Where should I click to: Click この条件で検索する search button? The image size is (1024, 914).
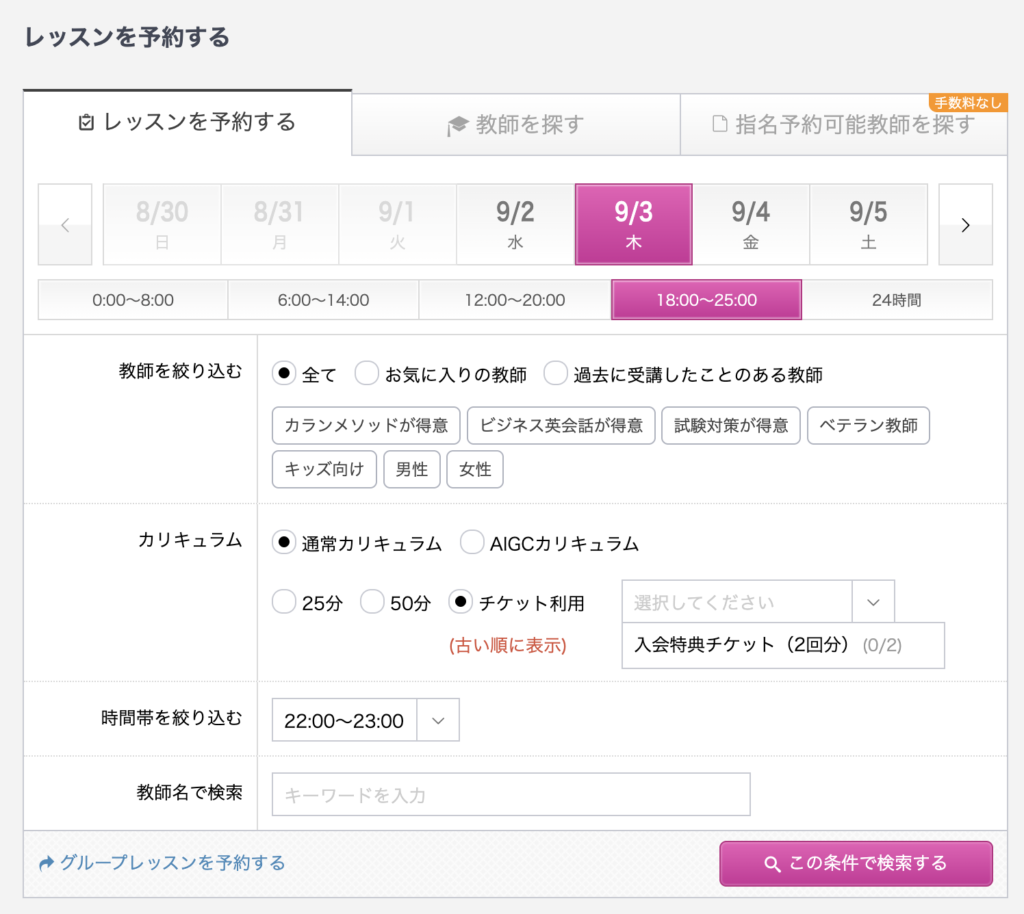pyautogui.click(x=856, y=863)
